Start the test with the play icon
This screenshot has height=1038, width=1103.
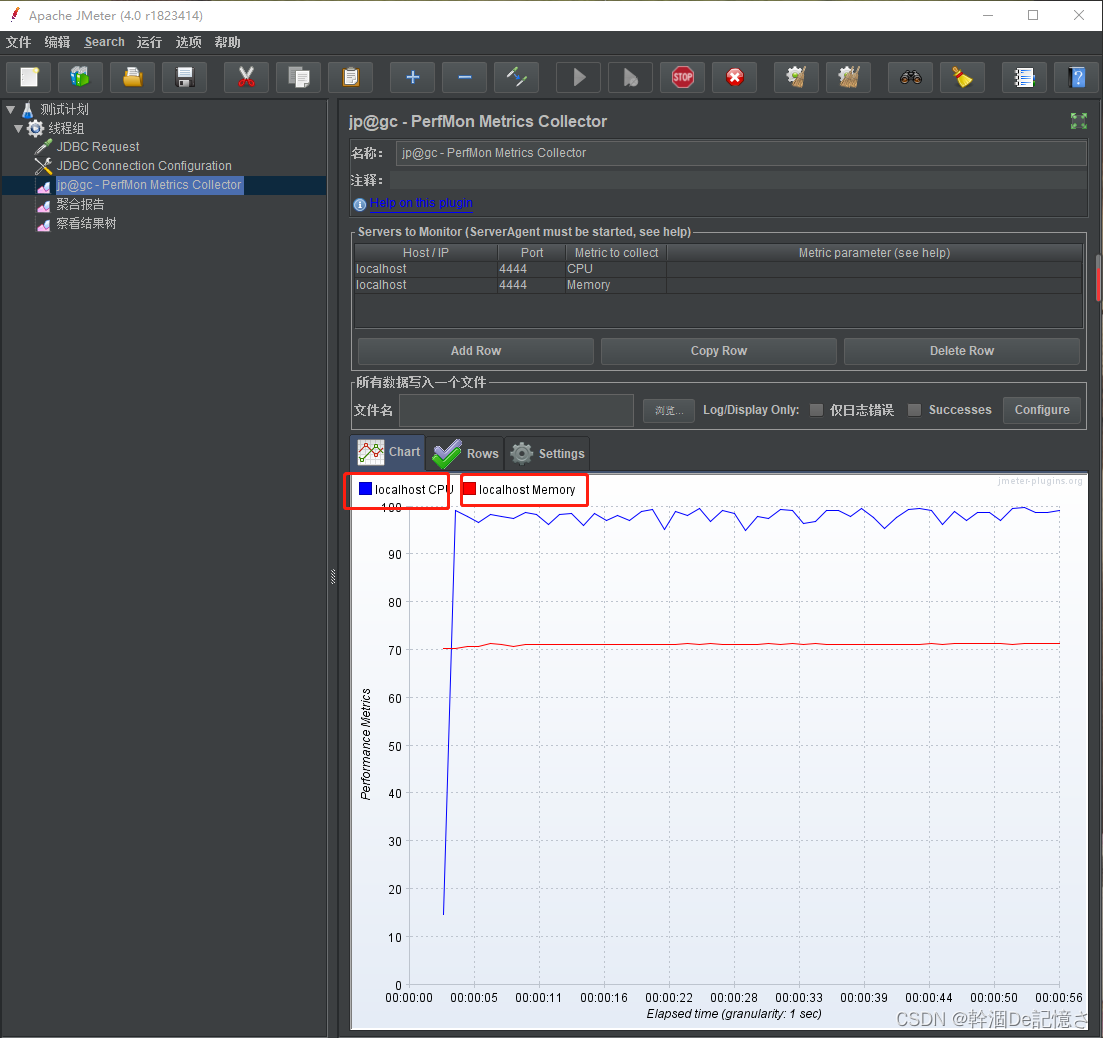[578, 77]
